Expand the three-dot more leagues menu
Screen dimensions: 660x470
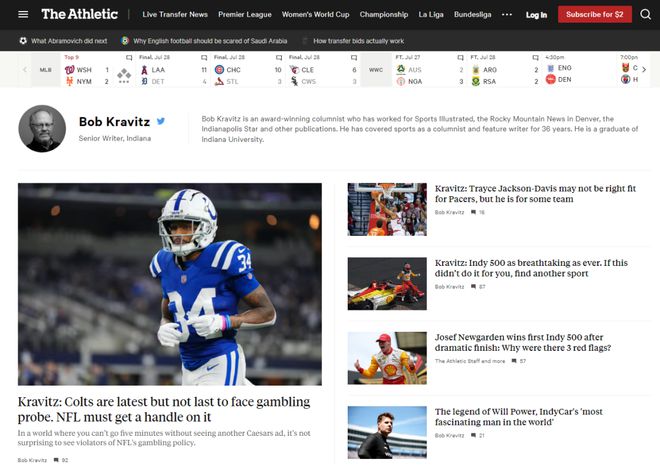point(507,14)
